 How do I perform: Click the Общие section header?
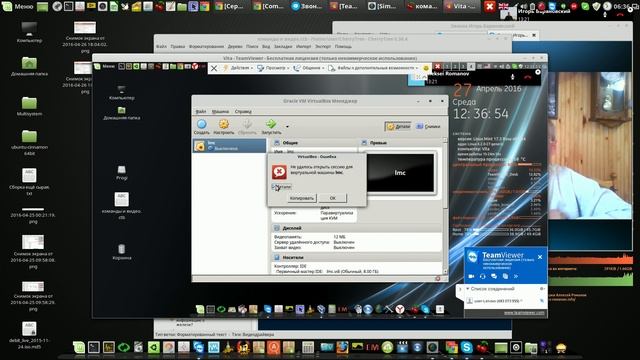290,143
